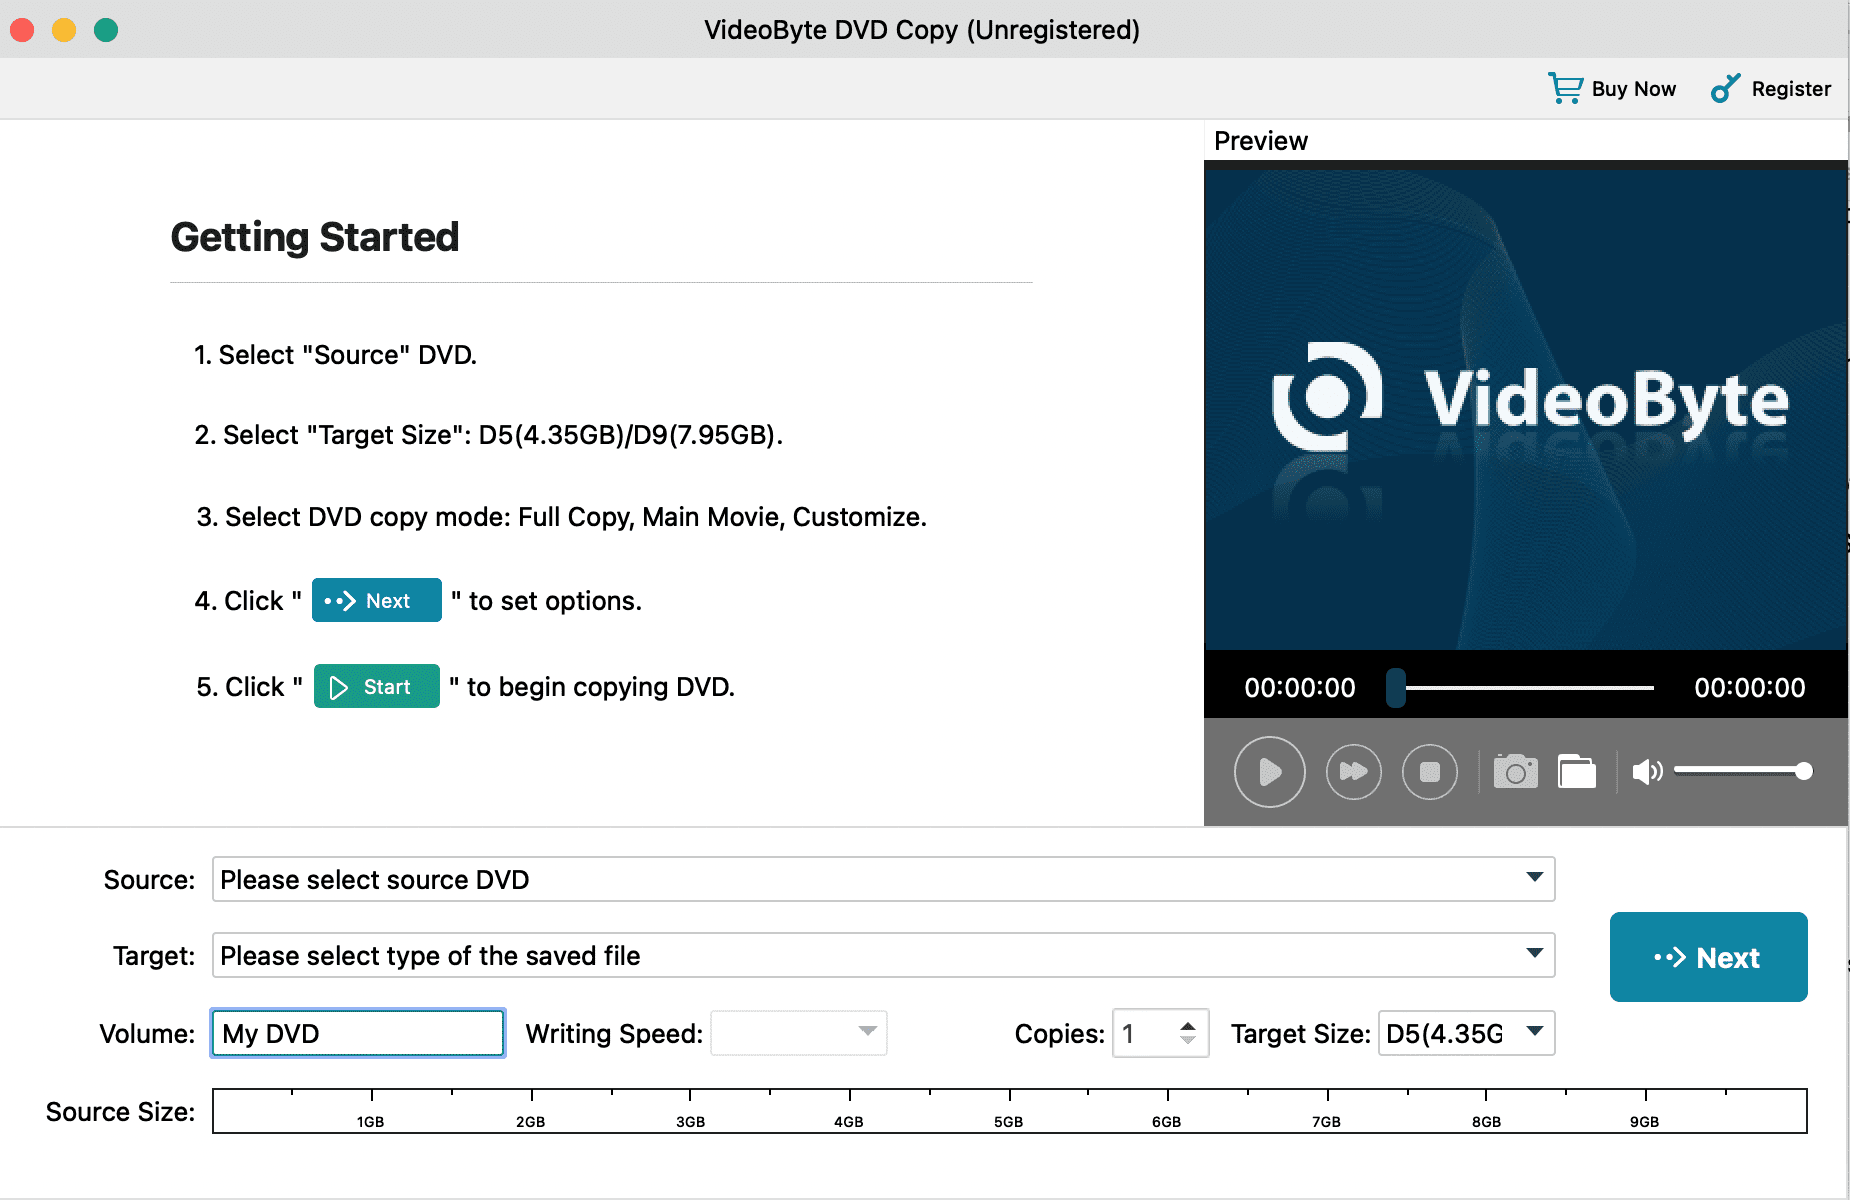The width and height of the screenshot is (1850, 1200).
Task: Click the volume slider handle
Action: (x=1803, y=771)
